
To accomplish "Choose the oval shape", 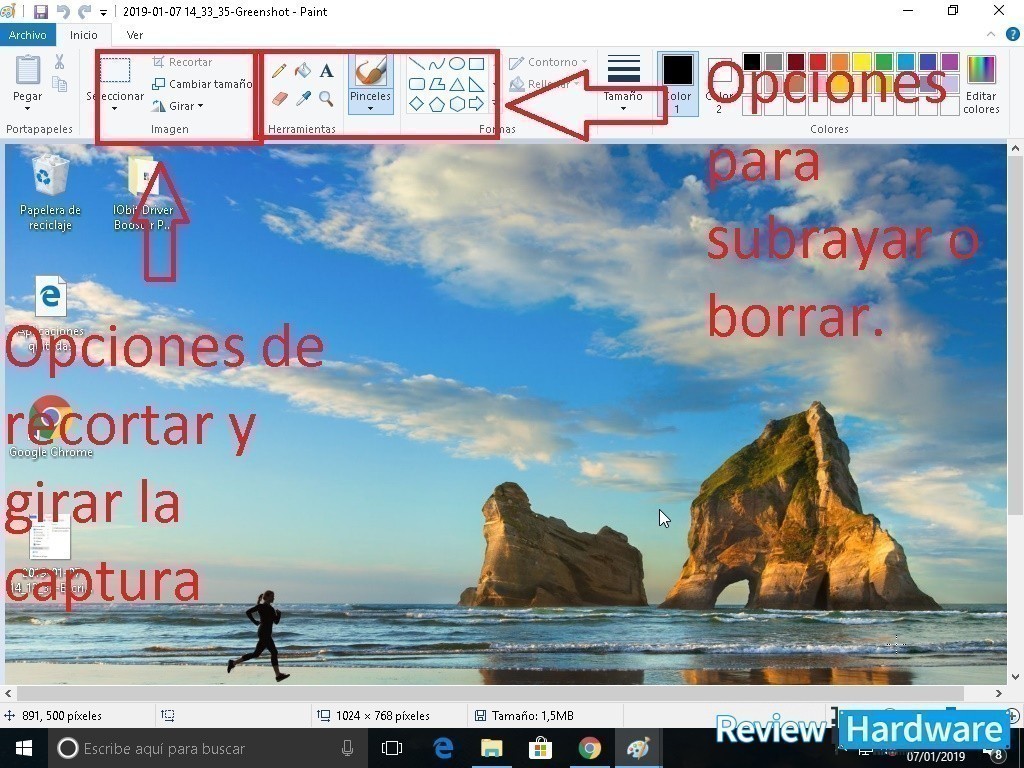I will click(457, 63).
